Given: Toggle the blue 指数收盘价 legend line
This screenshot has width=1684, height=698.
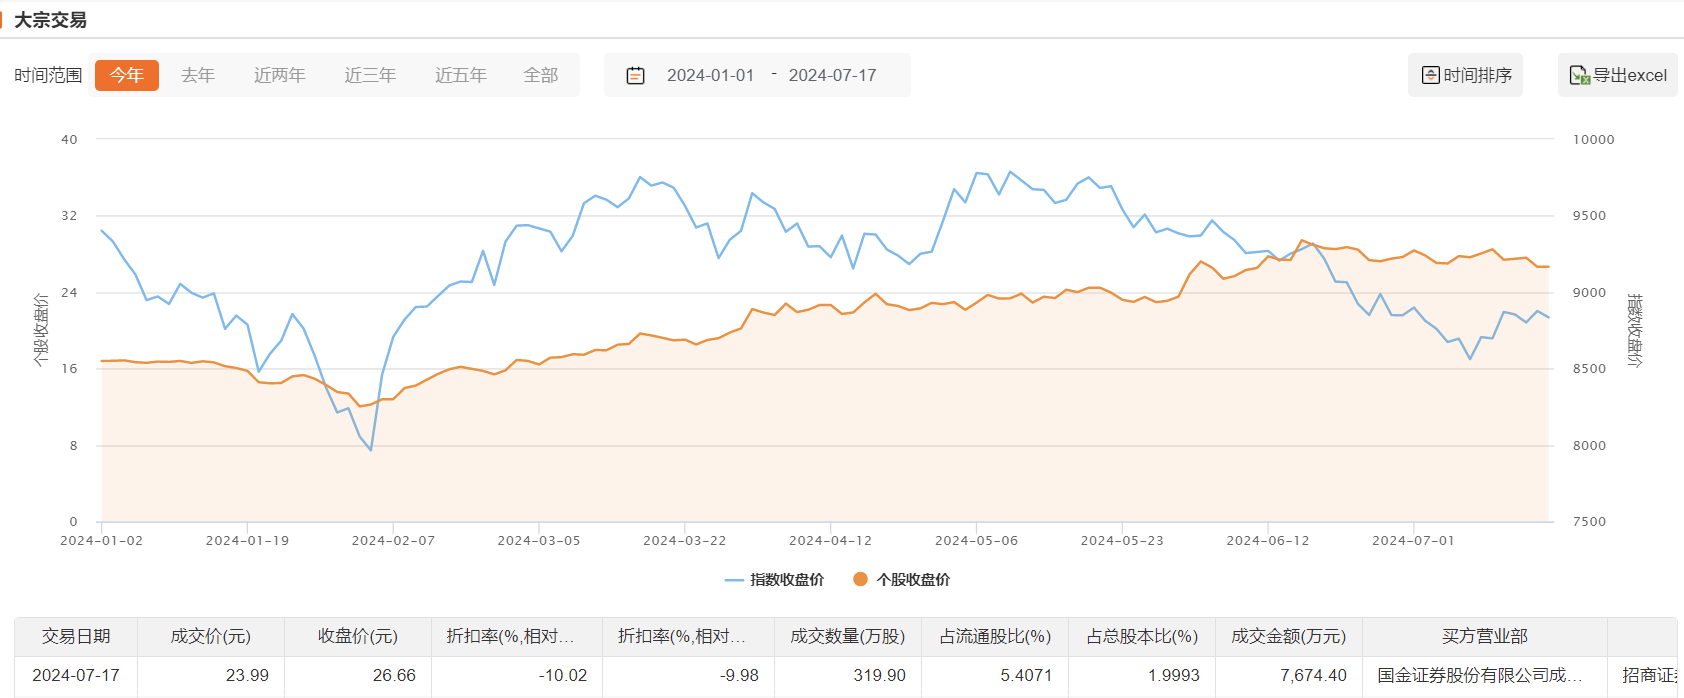Looking at the screenshot, I should click(734, 580).
